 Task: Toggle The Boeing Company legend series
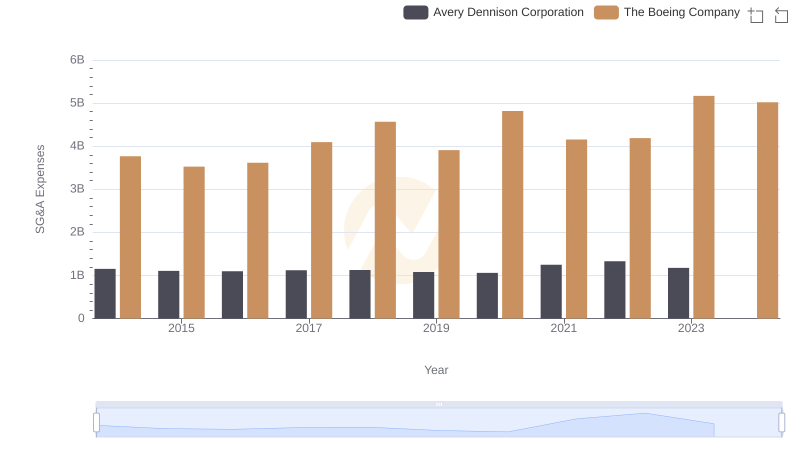(x=667, y=12)
